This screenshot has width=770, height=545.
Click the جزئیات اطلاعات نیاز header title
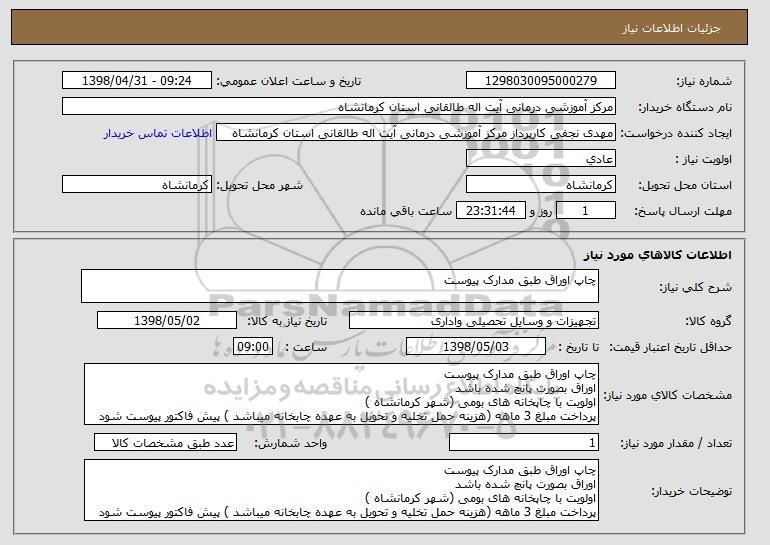coord(671,28)
